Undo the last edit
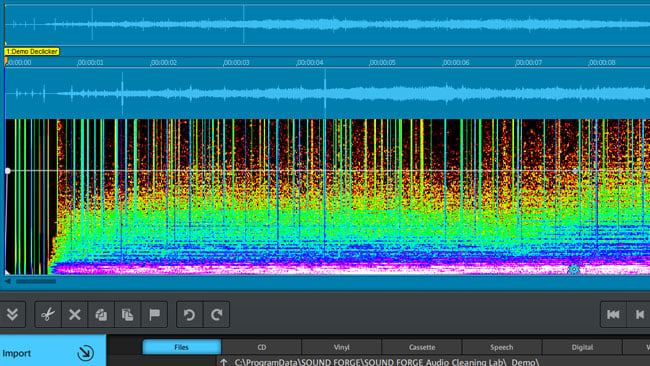This screenshot has height=366, width=650. 189,315
